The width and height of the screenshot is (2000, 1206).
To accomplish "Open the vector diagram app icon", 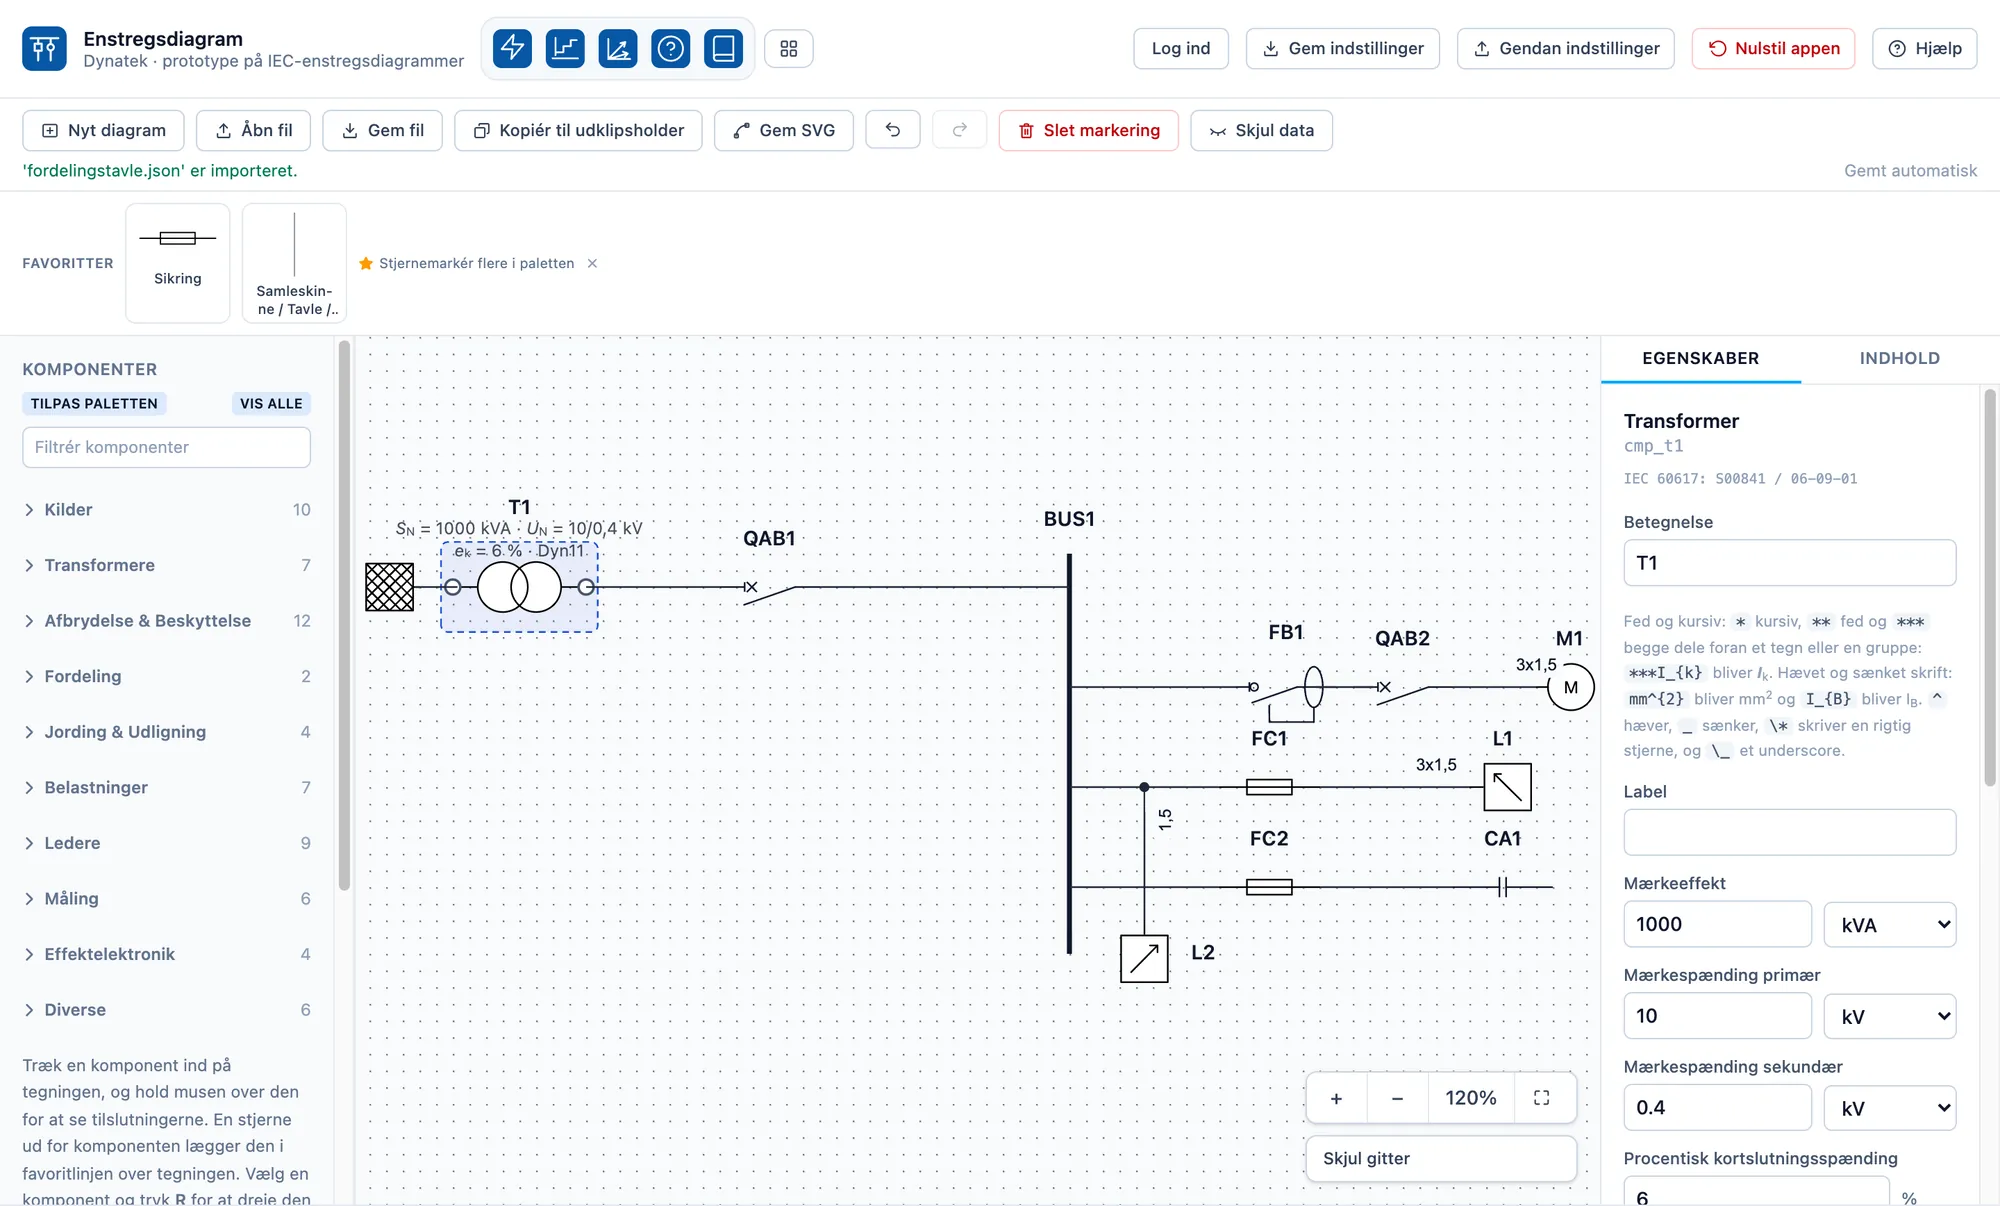I will pos(618,48).
